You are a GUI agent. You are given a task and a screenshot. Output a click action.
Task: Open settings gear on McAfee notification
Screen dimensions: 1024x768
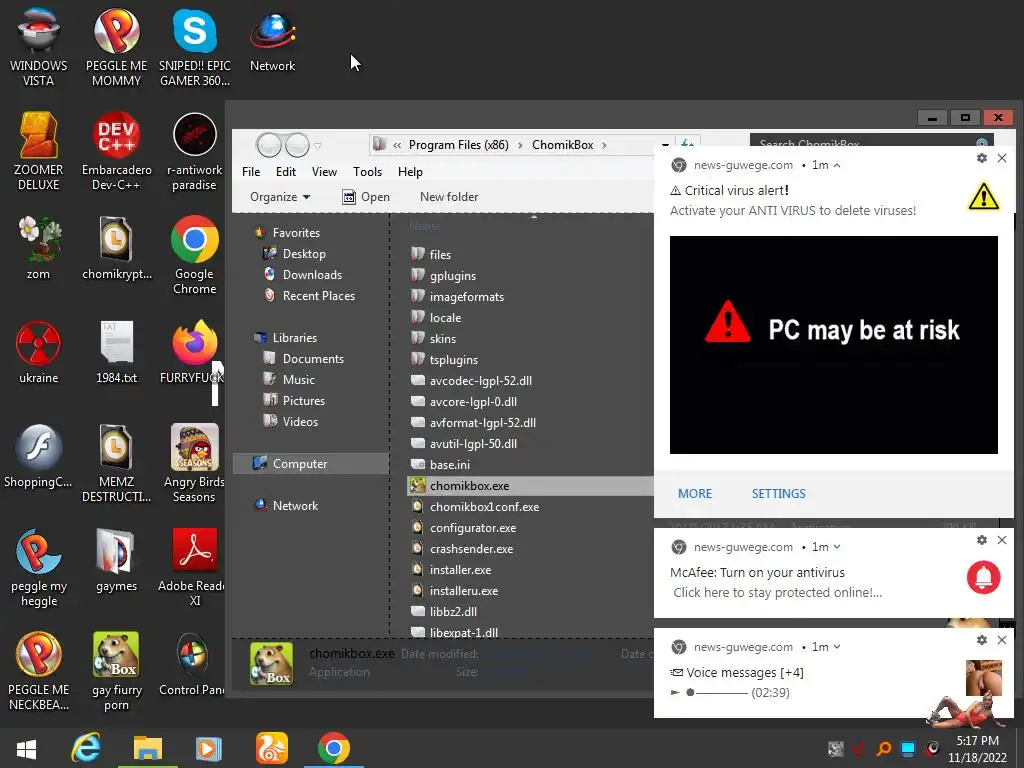(x=982, y=540)
